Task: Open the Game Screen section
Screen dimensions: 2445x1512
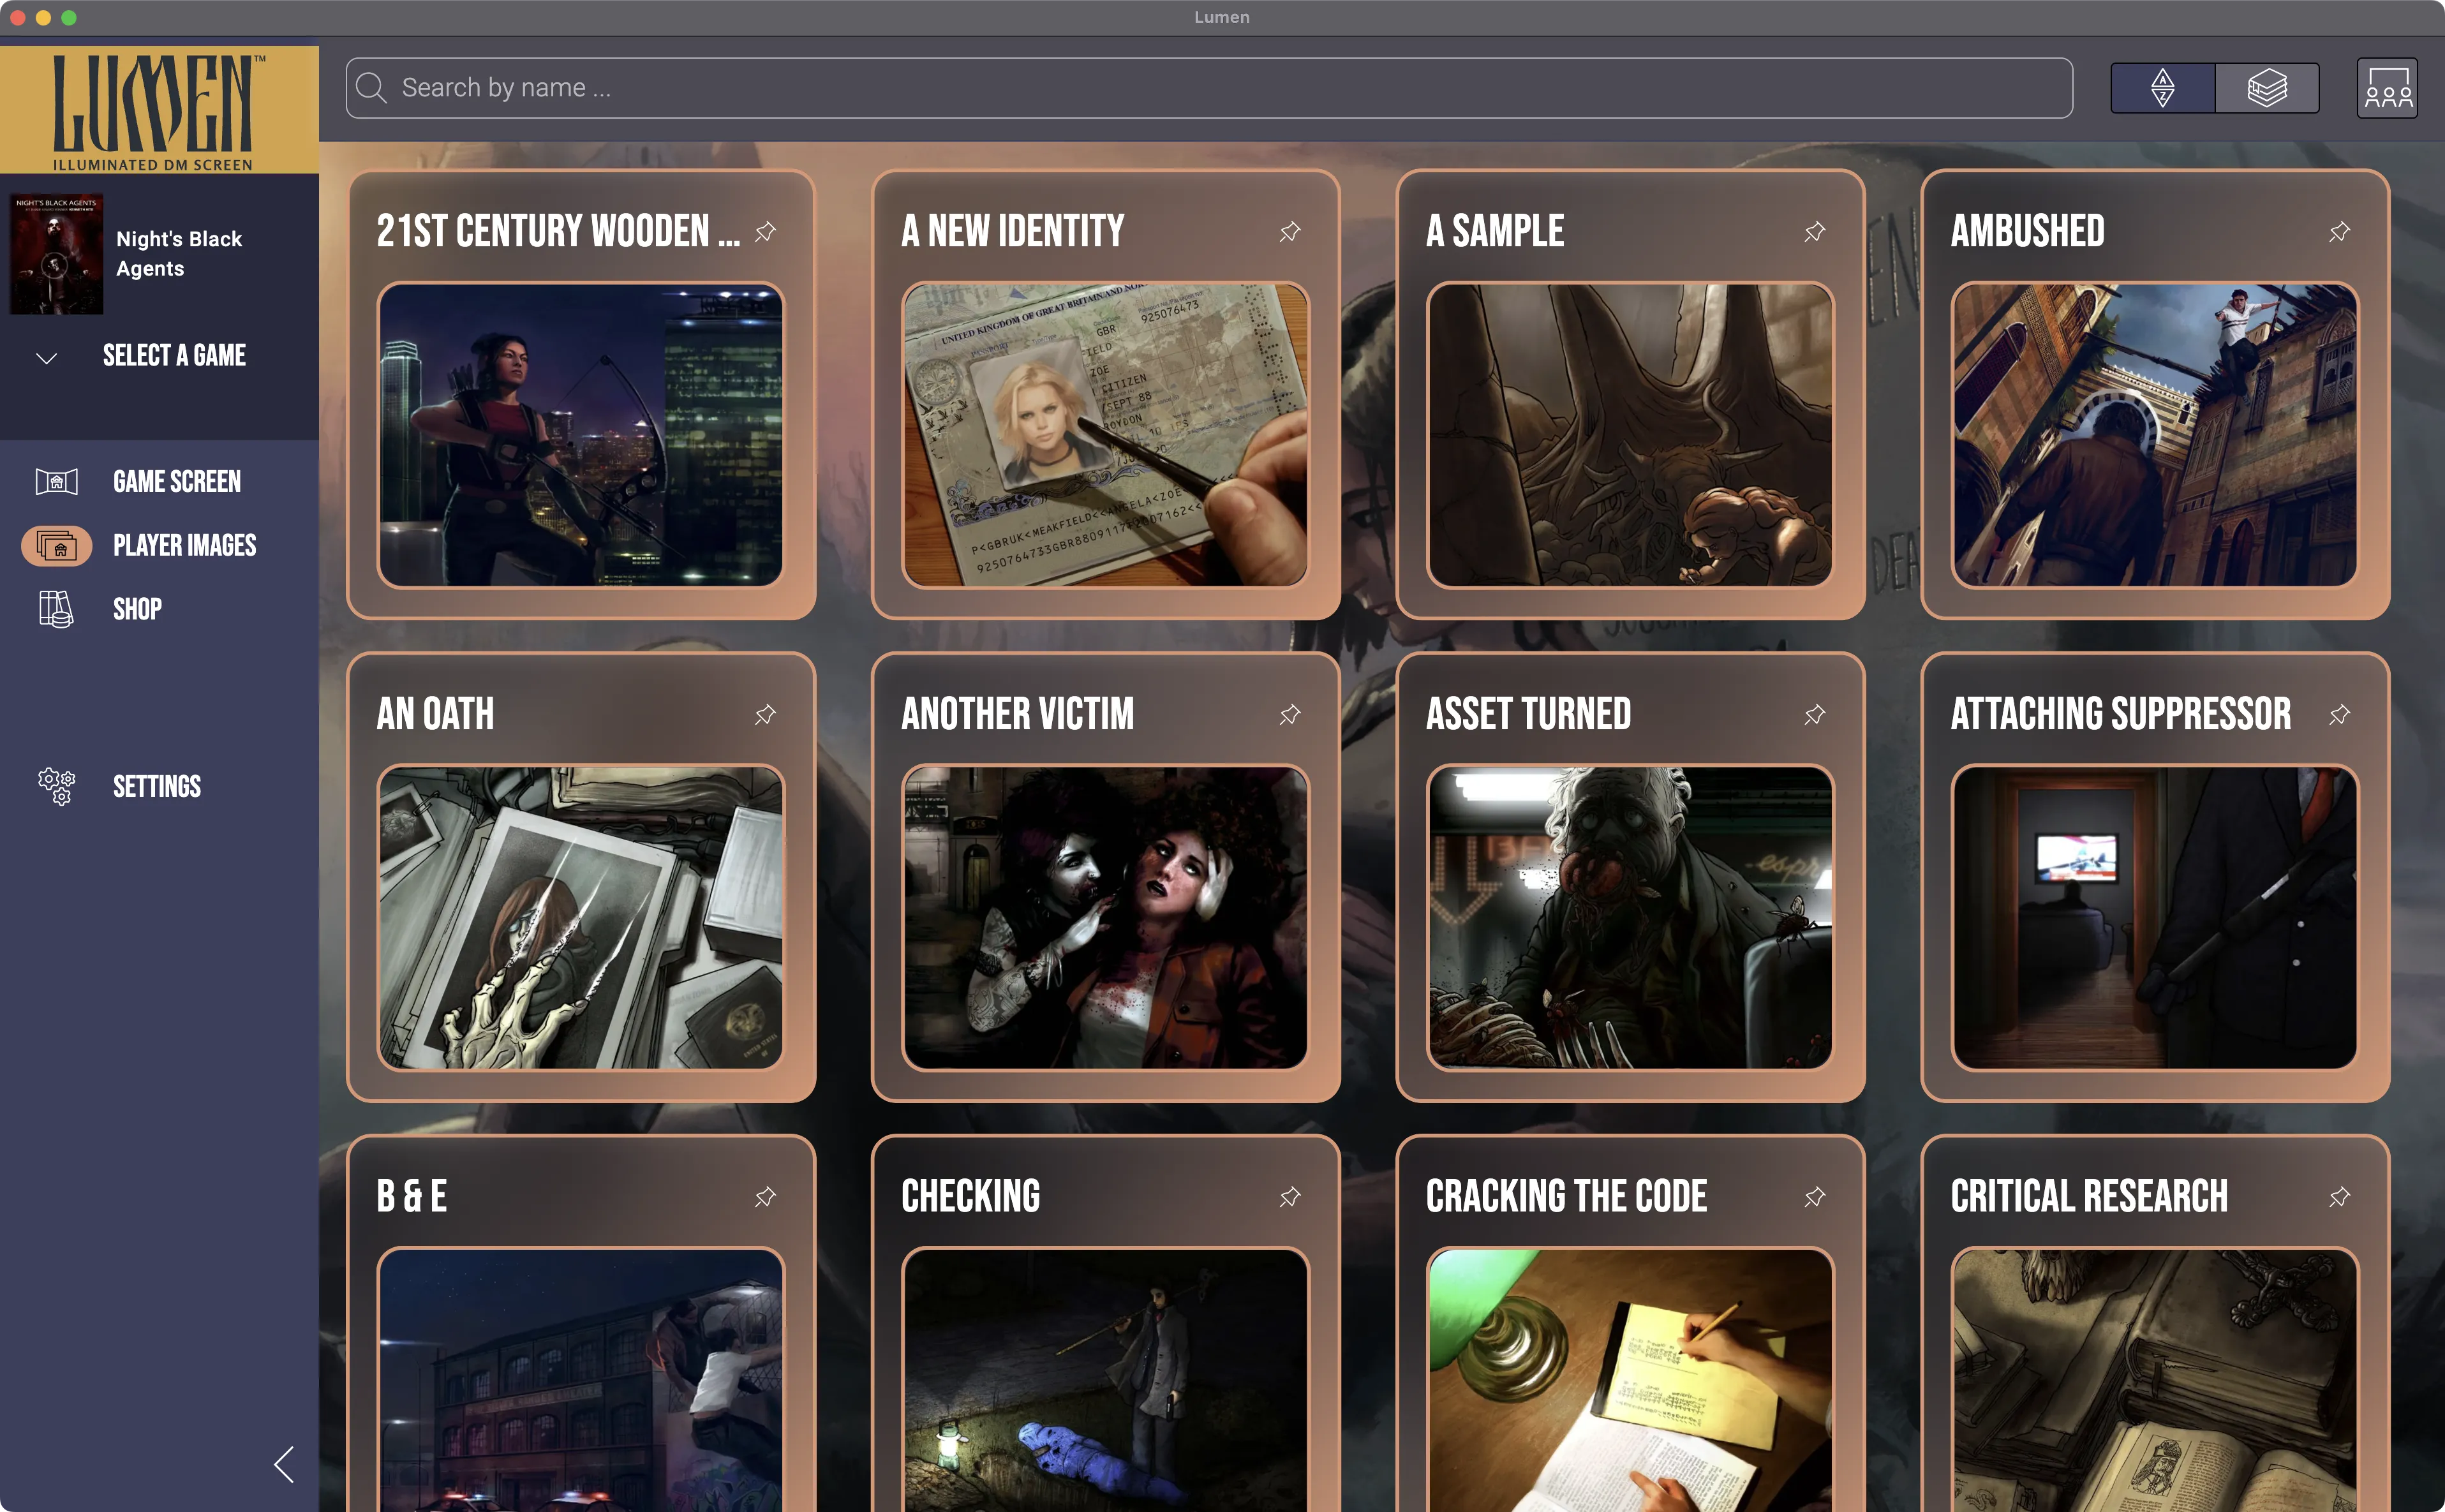Action: tap(176, 481)
